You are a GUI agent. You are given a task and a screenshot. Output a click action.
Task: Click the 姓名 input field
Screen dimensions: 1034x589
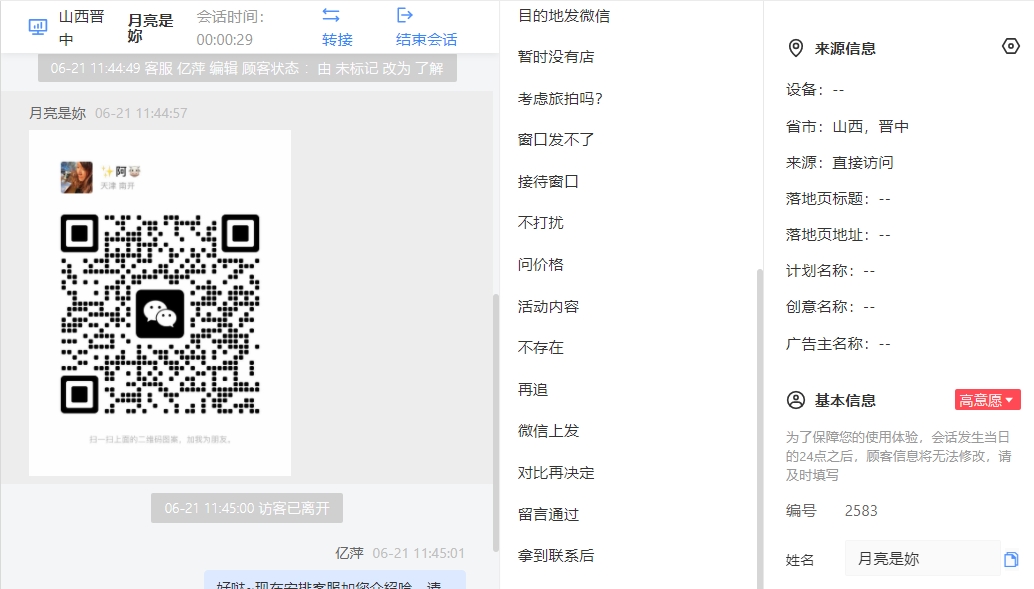pos(923,559)
